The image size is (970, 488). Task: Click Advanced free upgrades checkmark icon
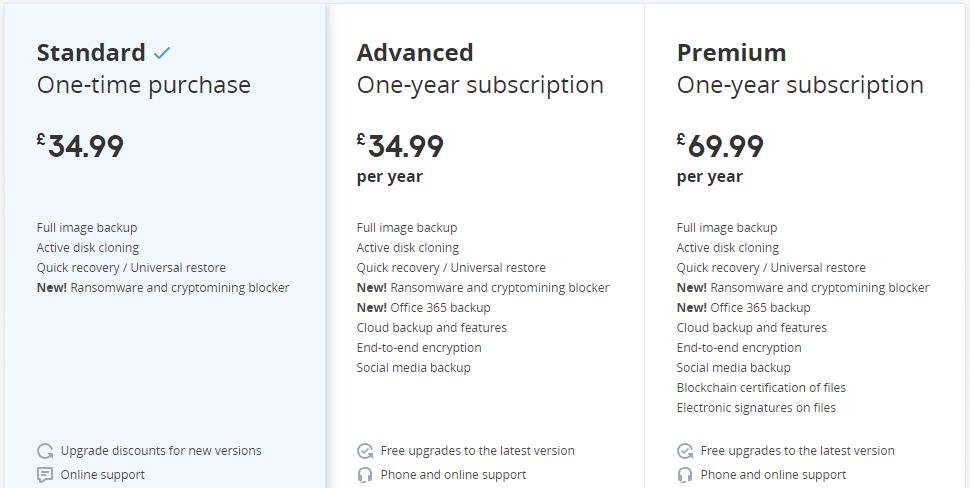pyautogui.click(x=365, y=451)
